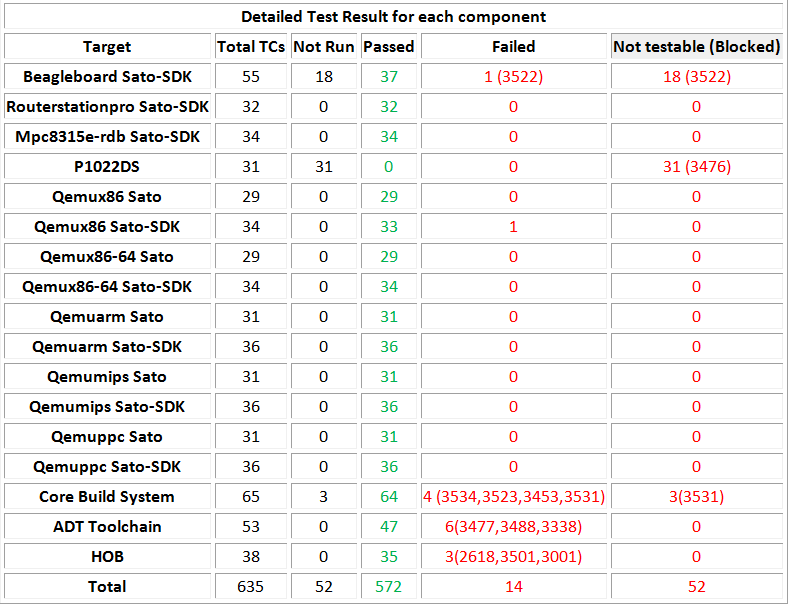This screenshot has width=791, height=607.
Task: Click the blocked entry '18 (3522)'
Action: [696, 77]
